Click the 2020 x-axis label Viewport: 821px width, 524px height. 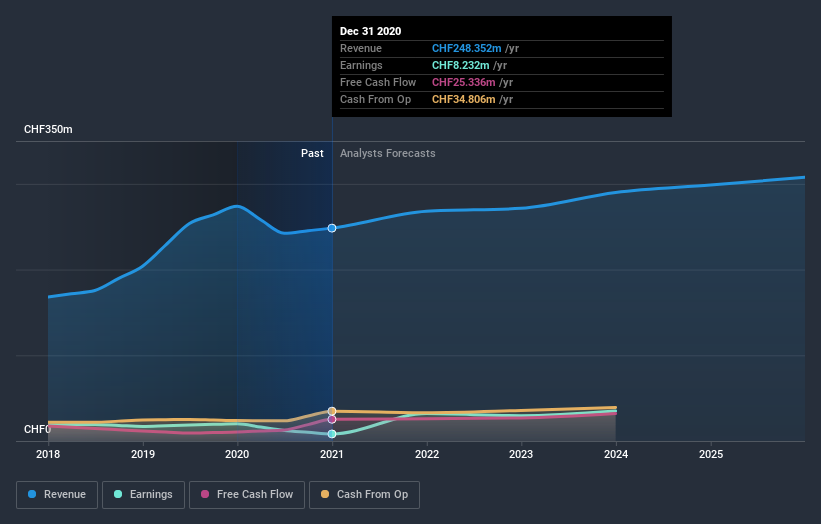pos(237,454)
